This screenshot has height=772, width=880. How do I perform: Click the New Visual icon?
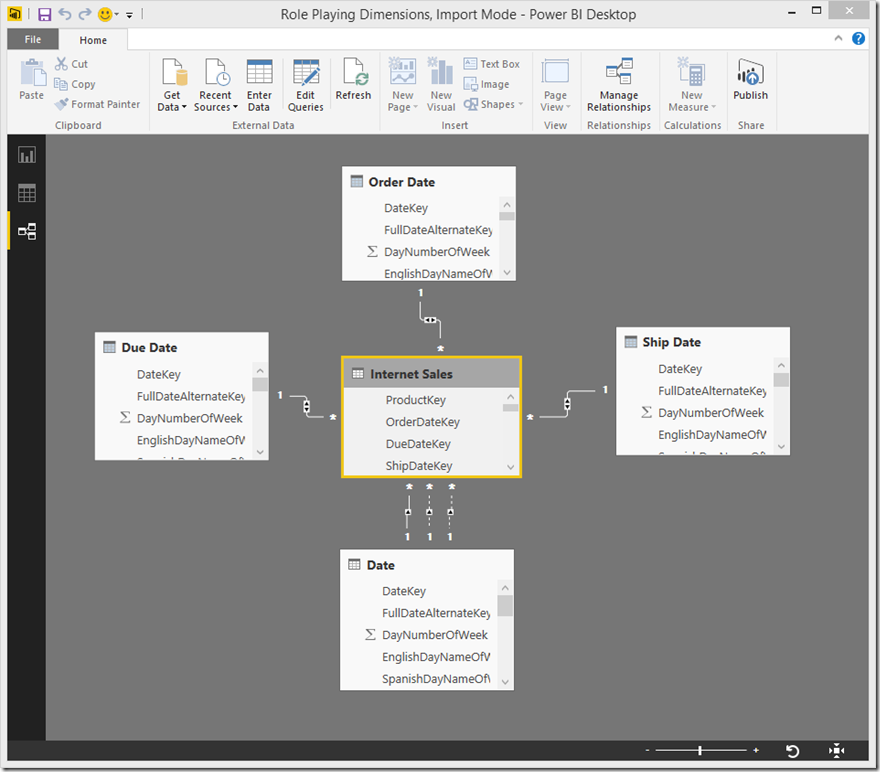pyautogui.click(x=441, y=71)
